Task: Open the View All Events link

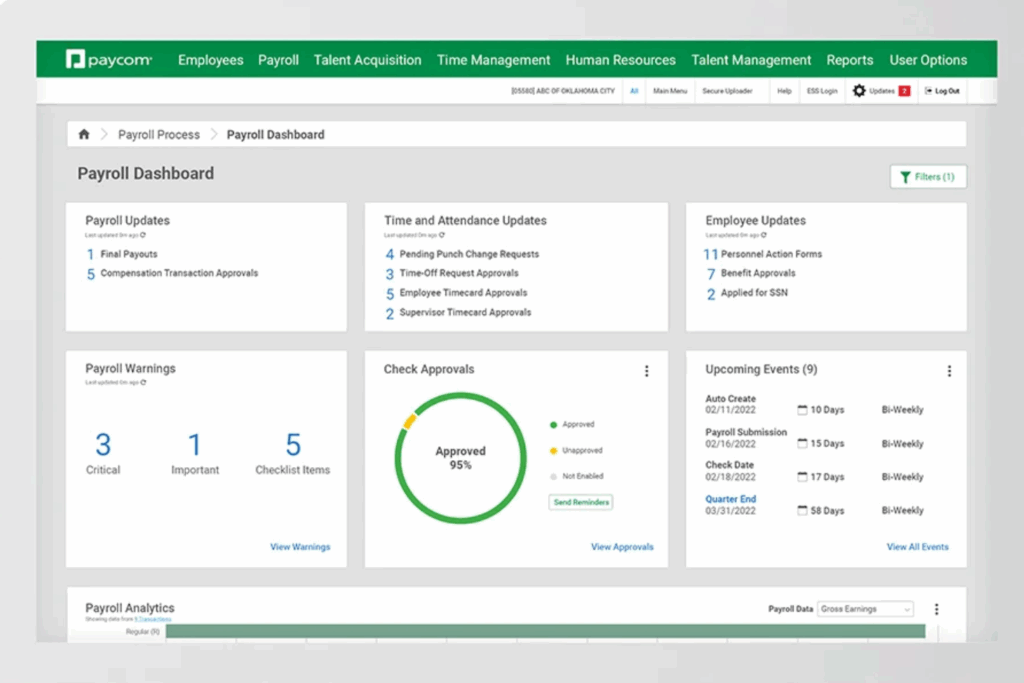Action: point(918,547)
